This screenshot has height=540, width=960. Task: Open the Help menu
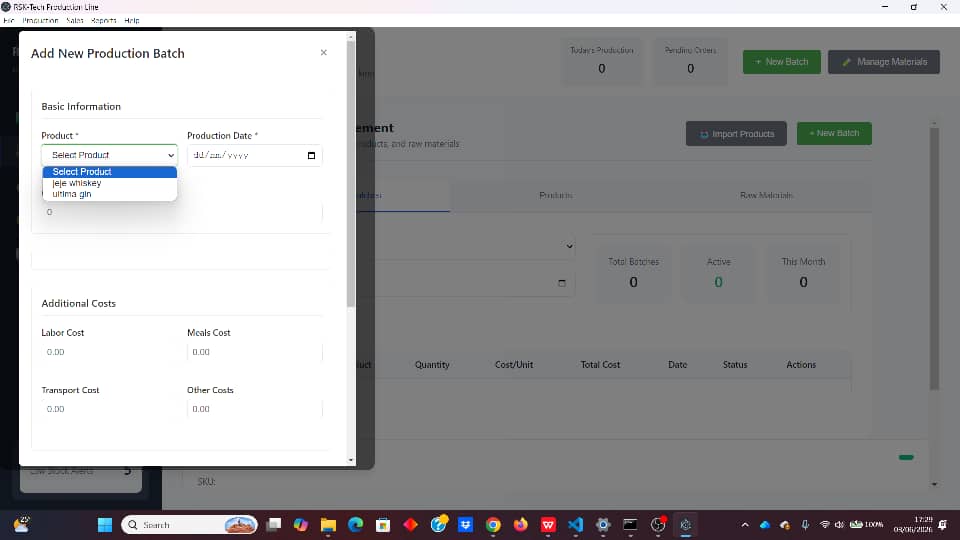point(132,20)
